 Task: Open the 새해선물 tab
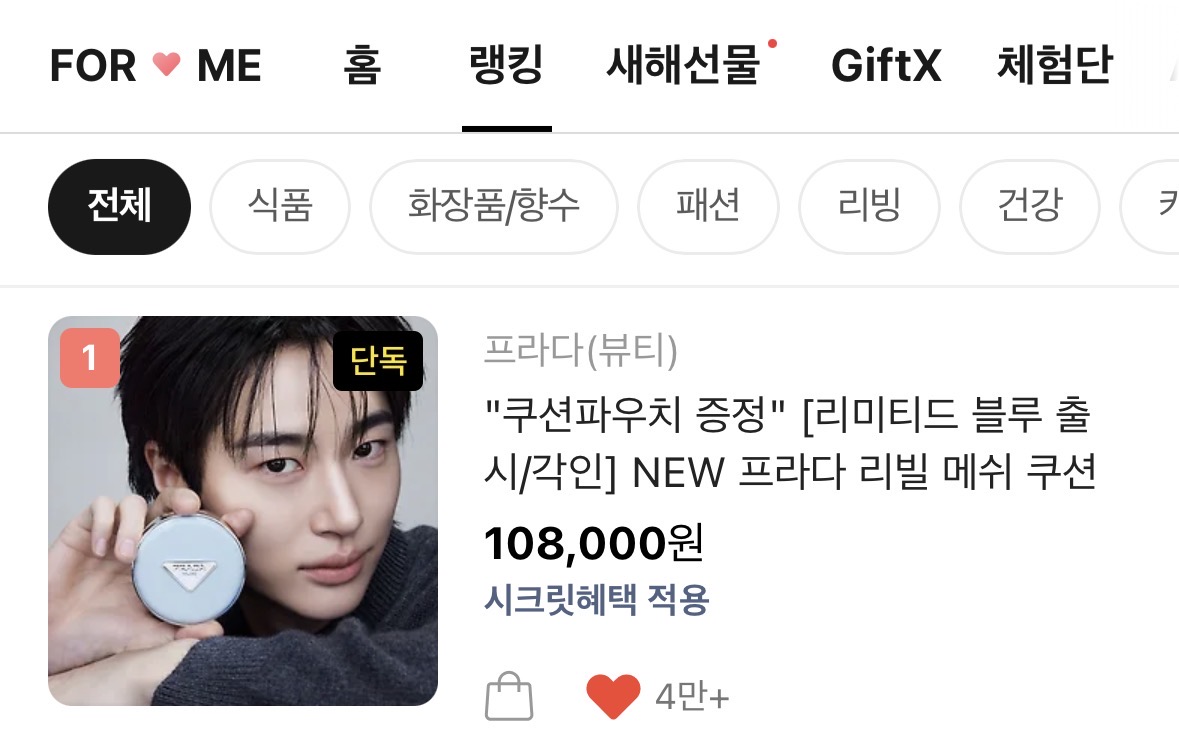[x=683, y=65]
